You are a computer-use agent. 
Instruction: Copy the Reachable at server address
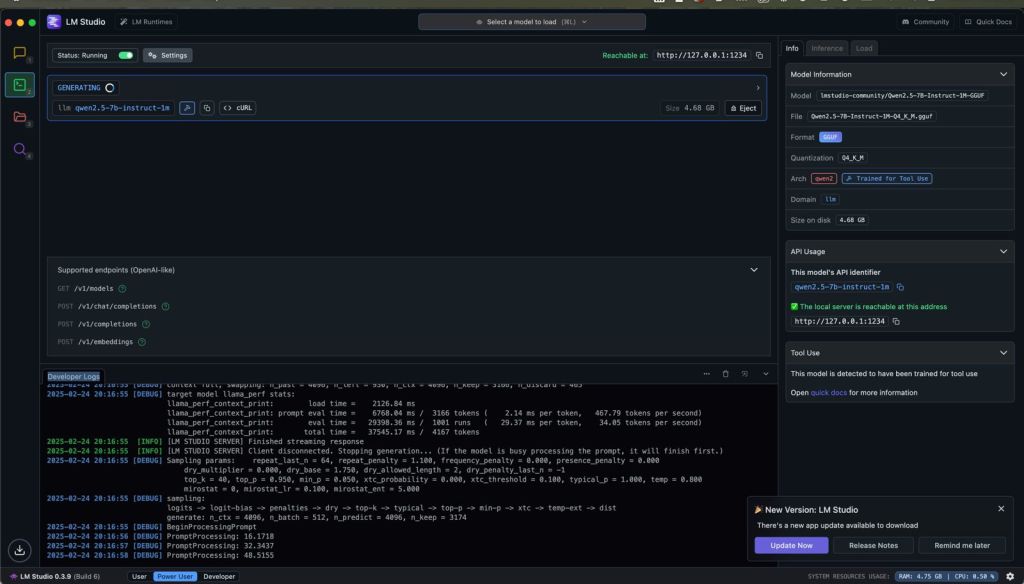coord(759,56)
